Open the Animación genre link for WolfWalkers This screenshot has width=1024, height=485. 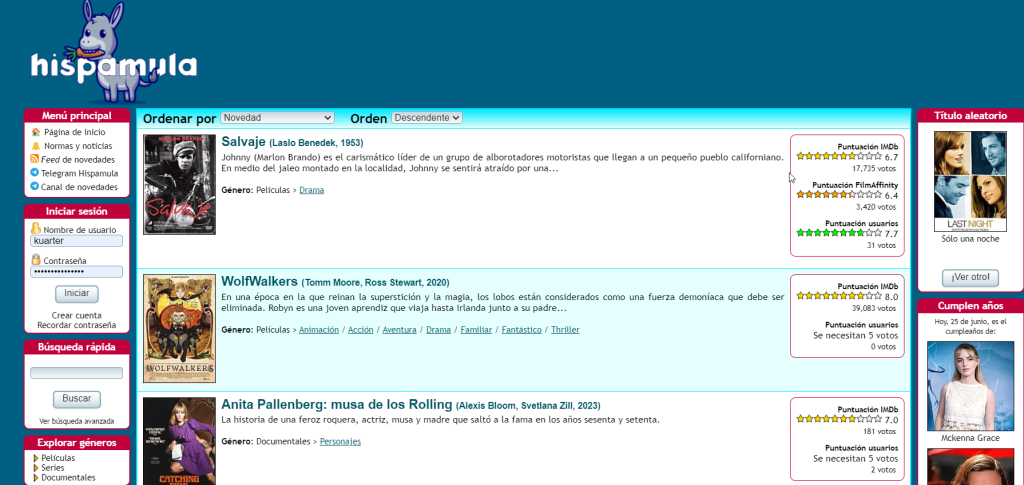pos(319,330)
